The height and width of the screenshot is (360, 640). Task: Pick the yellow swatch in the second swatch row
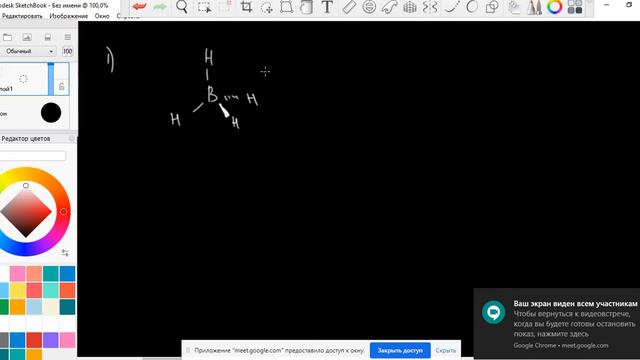click(18, 290)
